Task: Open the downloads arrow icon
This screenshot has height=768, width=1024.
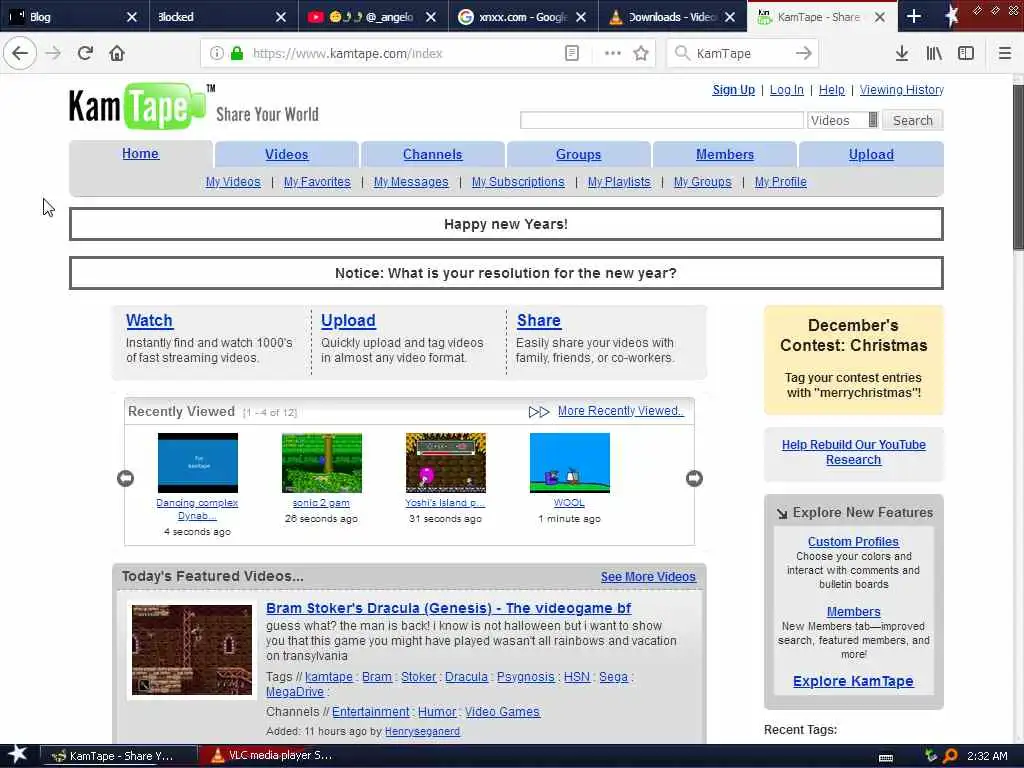Action: click(902, 54)
